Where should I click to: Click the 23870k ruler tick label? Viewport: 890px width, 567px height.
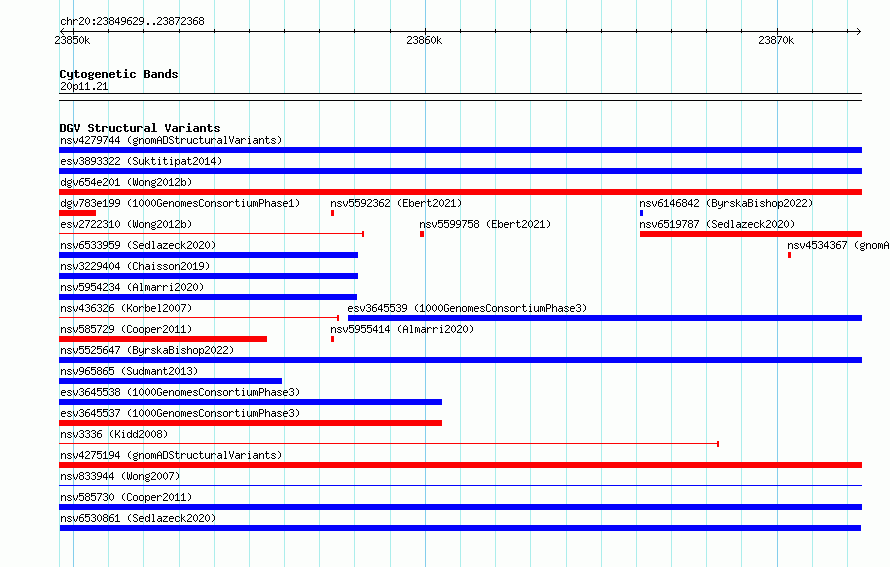776,40
